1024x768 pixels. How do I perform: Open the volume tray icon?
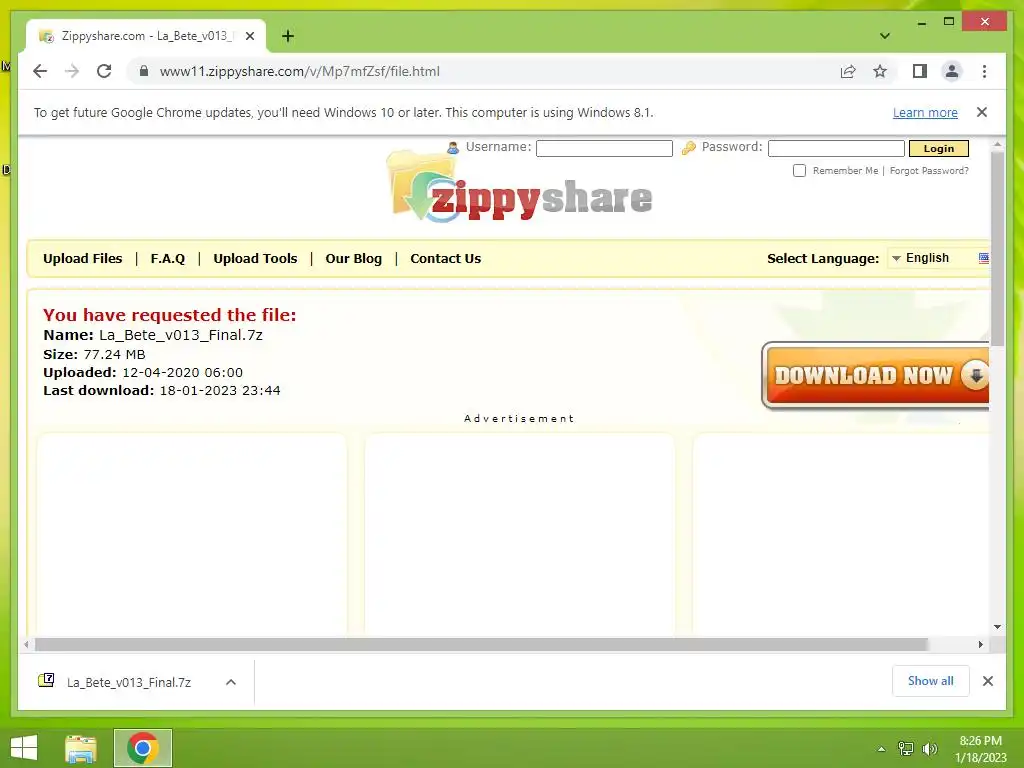click(x=930, y=749)
